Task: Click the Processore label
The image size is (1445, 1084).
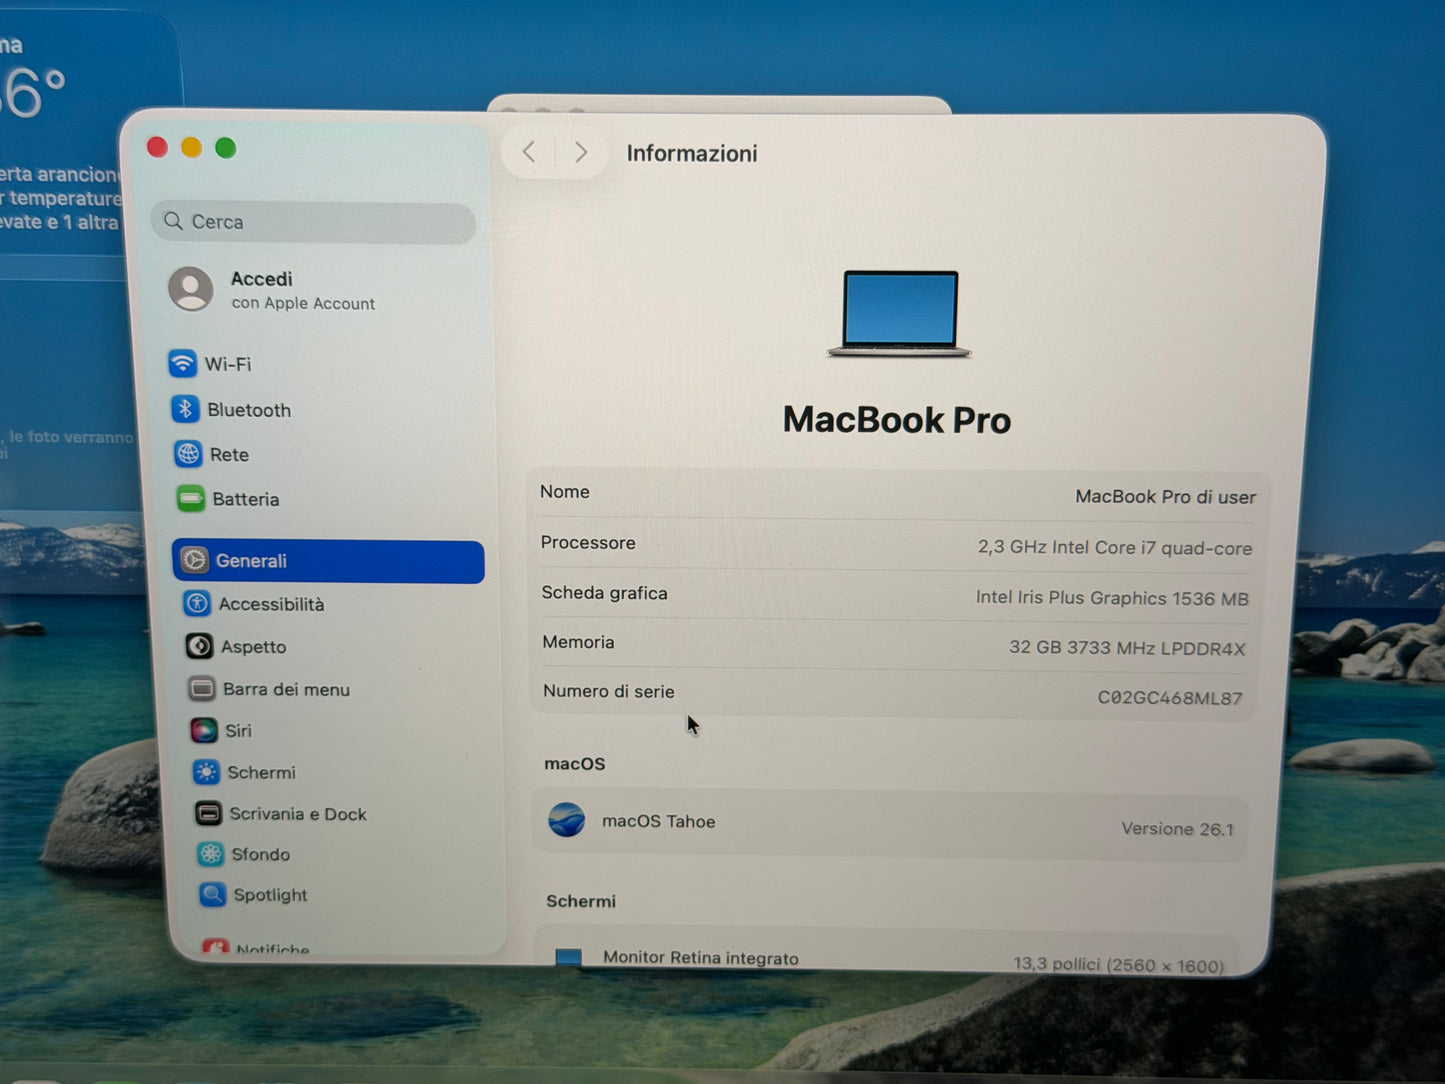Action: (x=588, y=542)
